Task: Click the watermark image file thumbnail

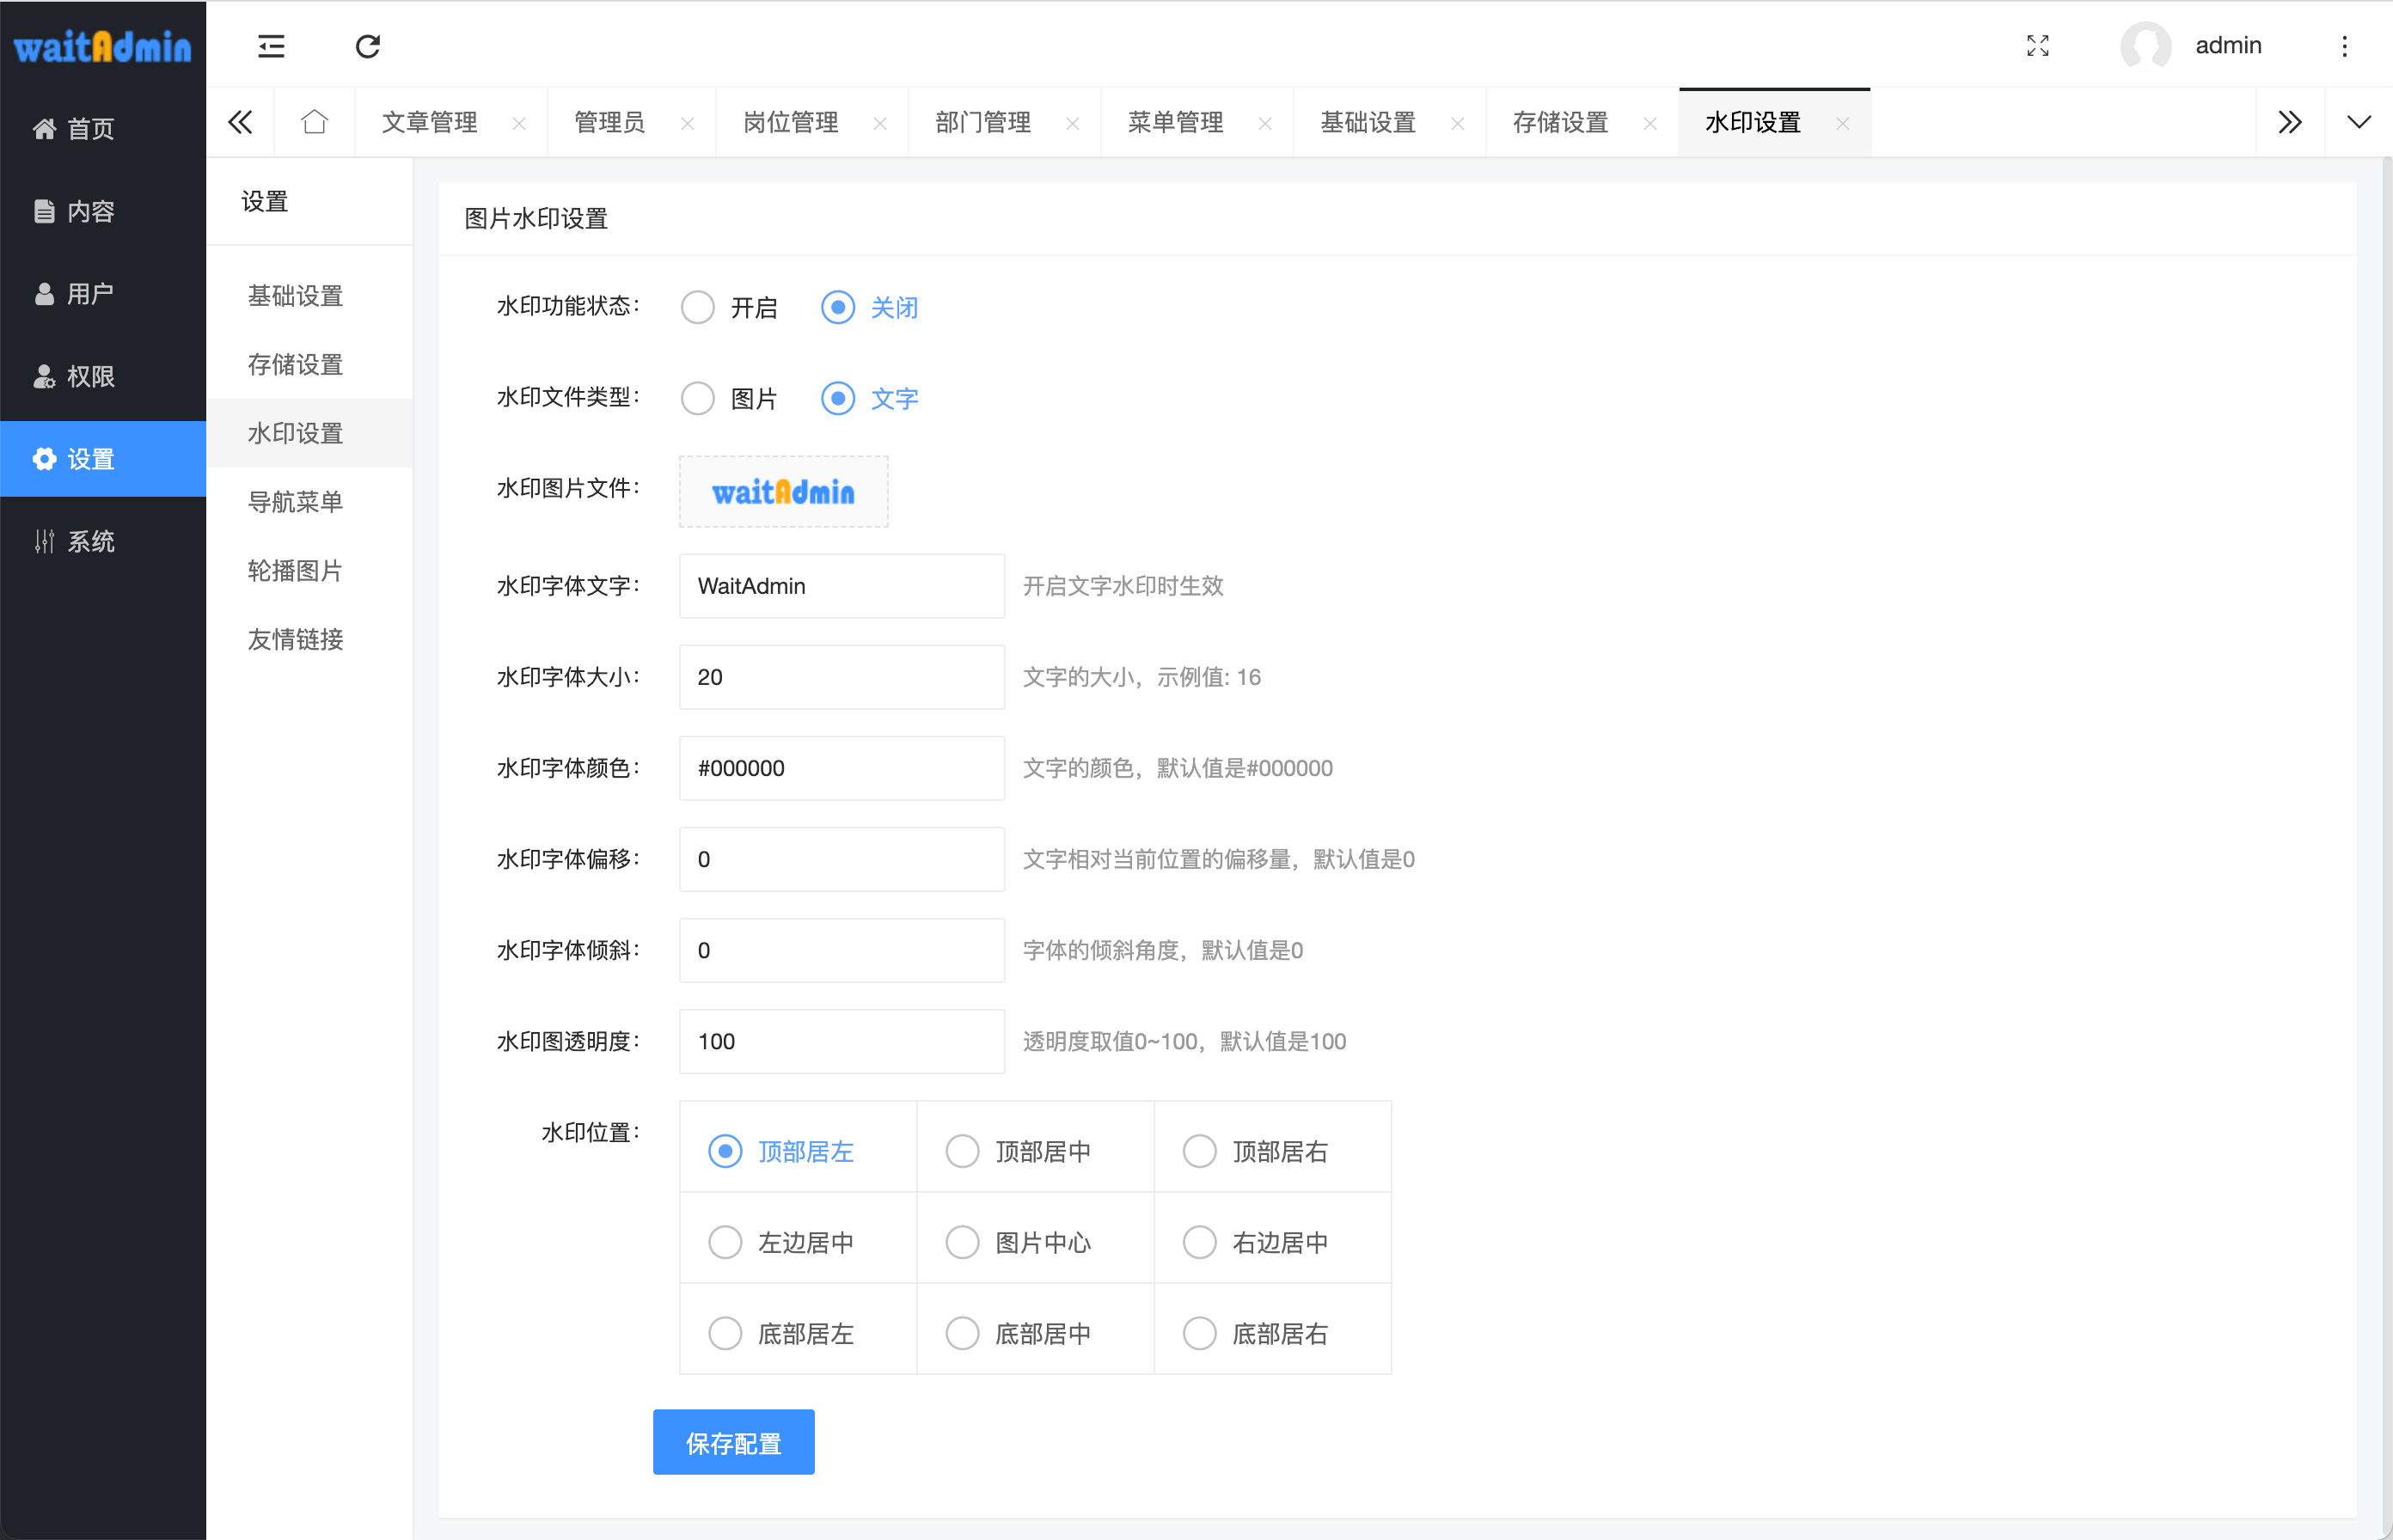Action: click(783, 491)
